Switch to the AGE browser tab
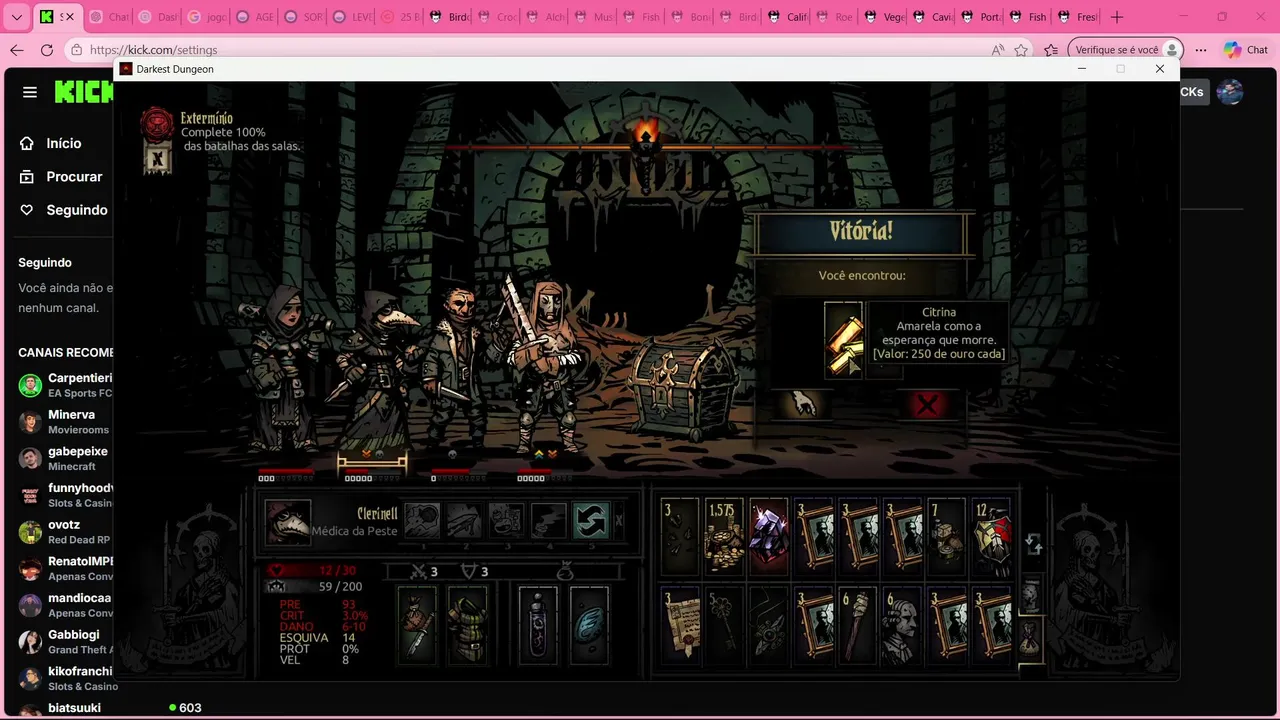Viewport: 1280px width, 720px height. [x=254, y=17]
